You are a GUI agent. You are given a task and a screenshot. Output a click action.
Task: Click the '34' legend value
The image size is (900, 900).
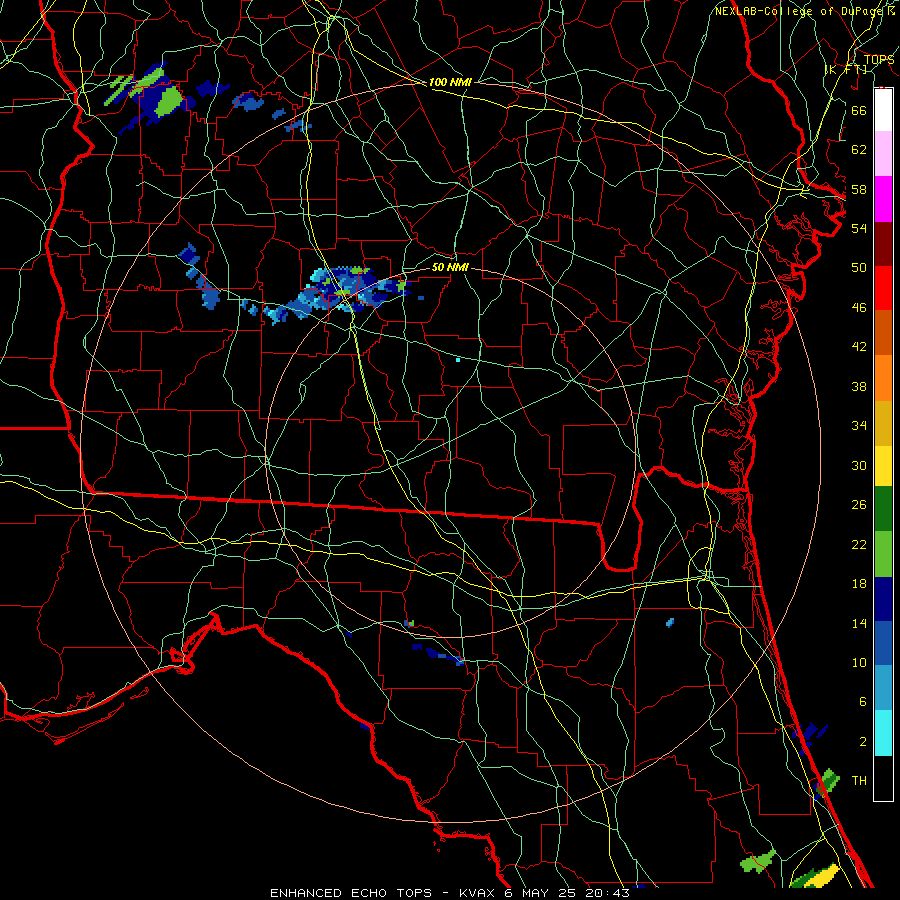(x=859, y=426)
